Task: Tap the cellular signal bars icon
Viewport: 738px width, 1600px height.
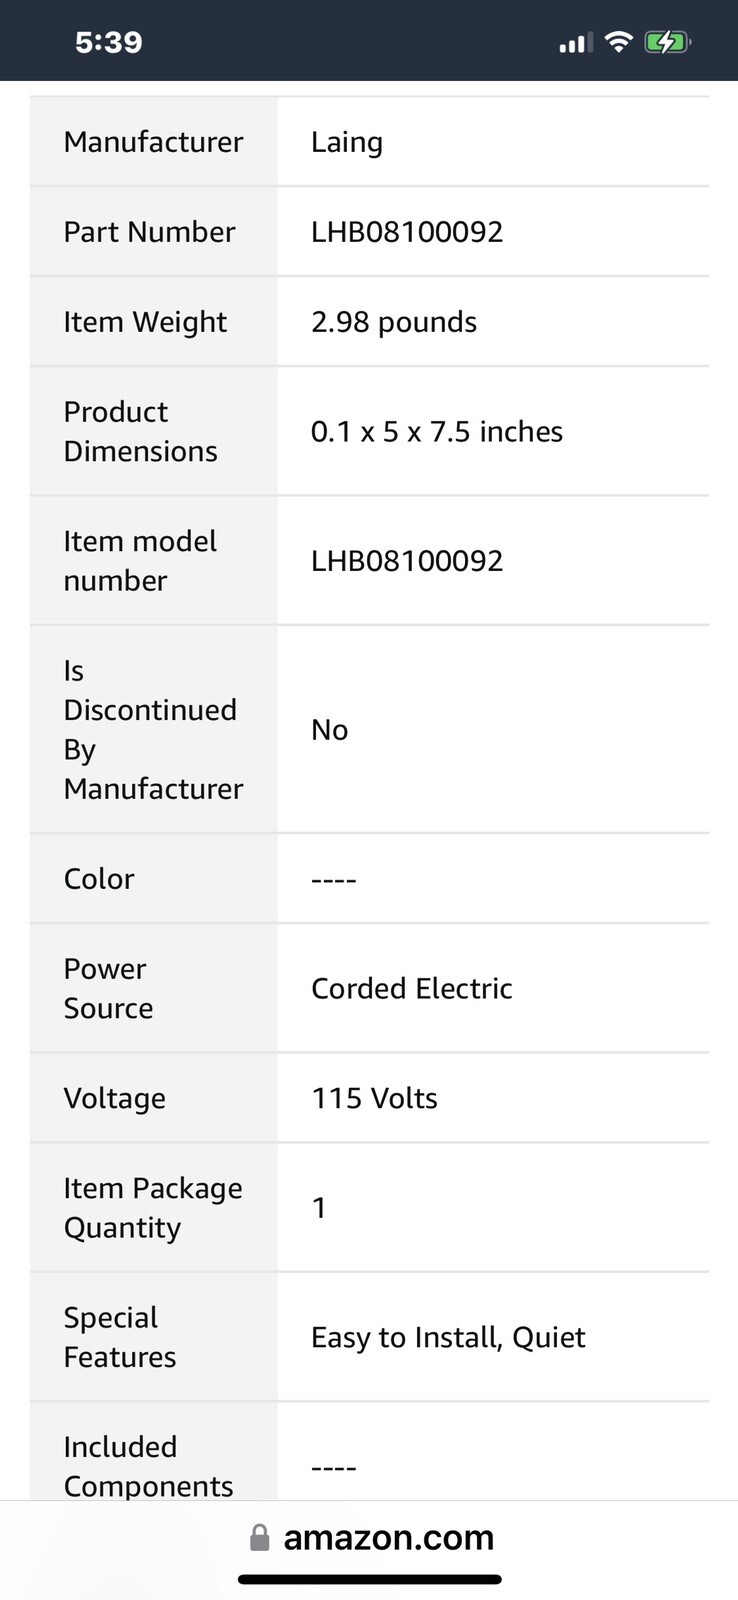Action: pos(575,43)
